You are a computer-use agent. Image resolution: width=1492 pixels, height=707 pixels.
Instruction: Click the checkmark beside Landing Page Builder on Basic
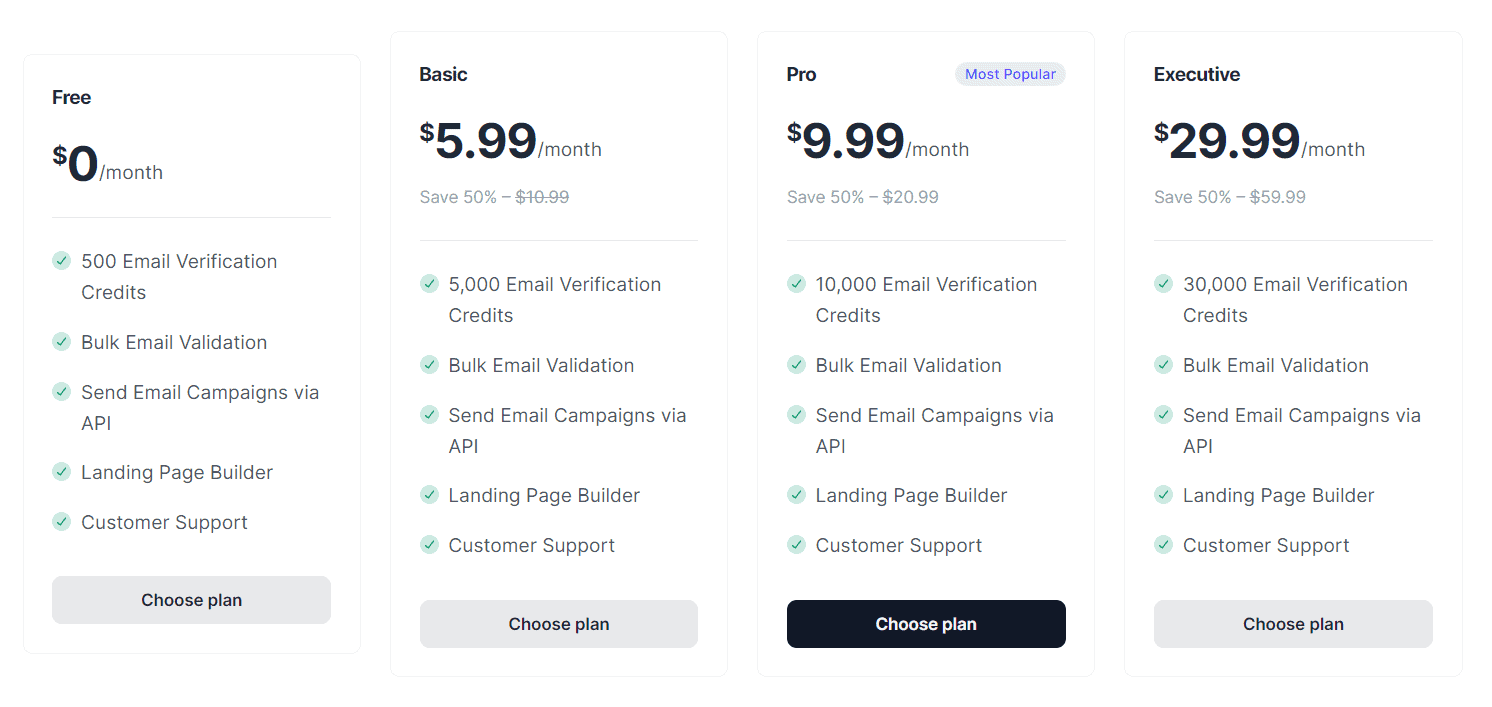(x=429, y=495)
